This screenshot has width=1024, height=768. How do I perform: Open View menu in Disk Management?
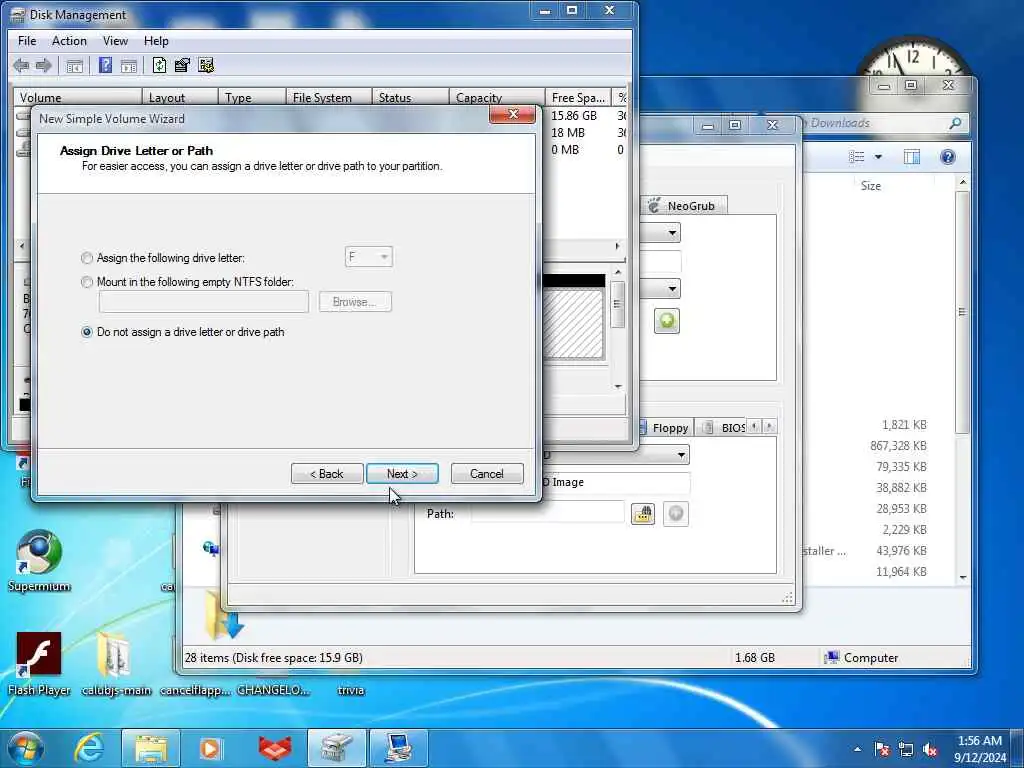click(115, 40)
